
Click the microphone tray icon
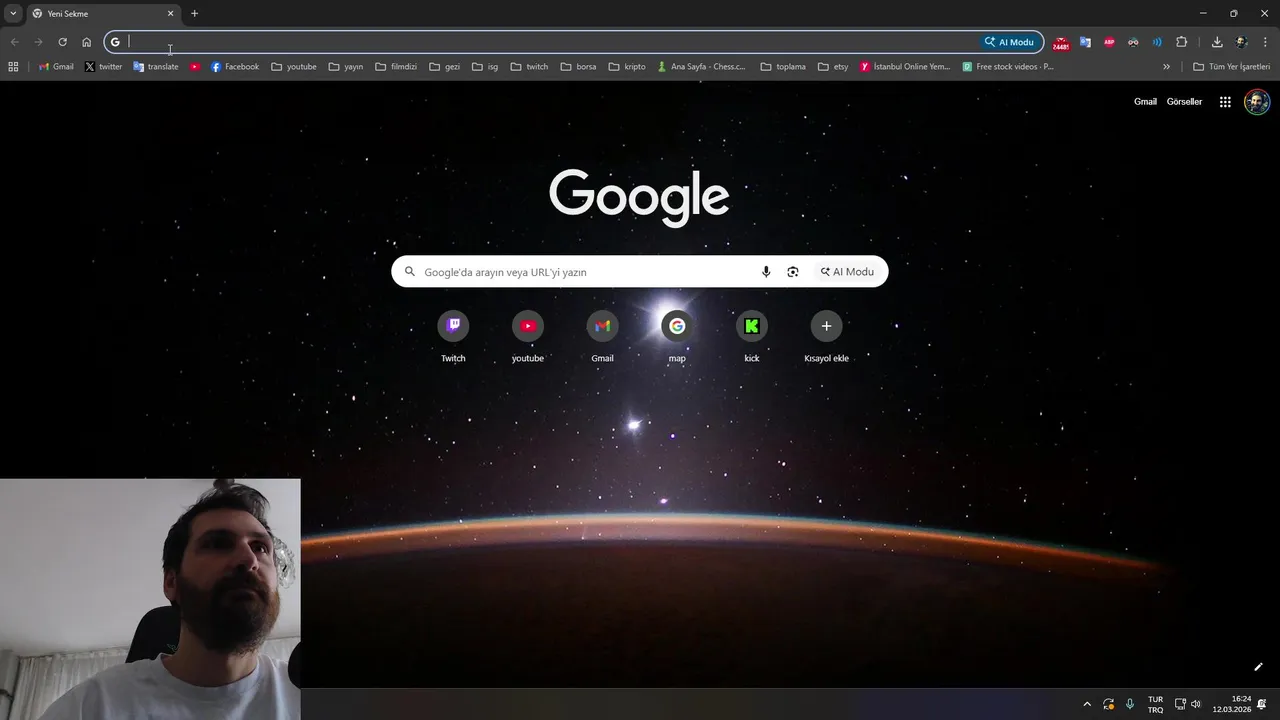1130,704
